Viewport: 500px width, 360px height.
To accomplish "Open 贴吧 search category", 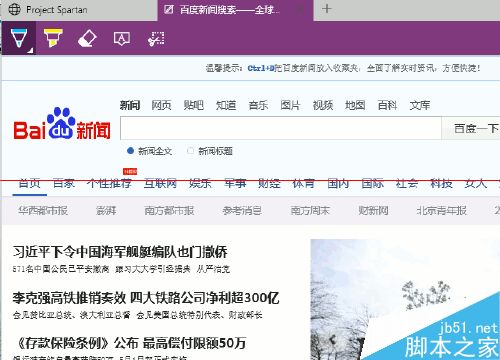I will coord(194,105).
